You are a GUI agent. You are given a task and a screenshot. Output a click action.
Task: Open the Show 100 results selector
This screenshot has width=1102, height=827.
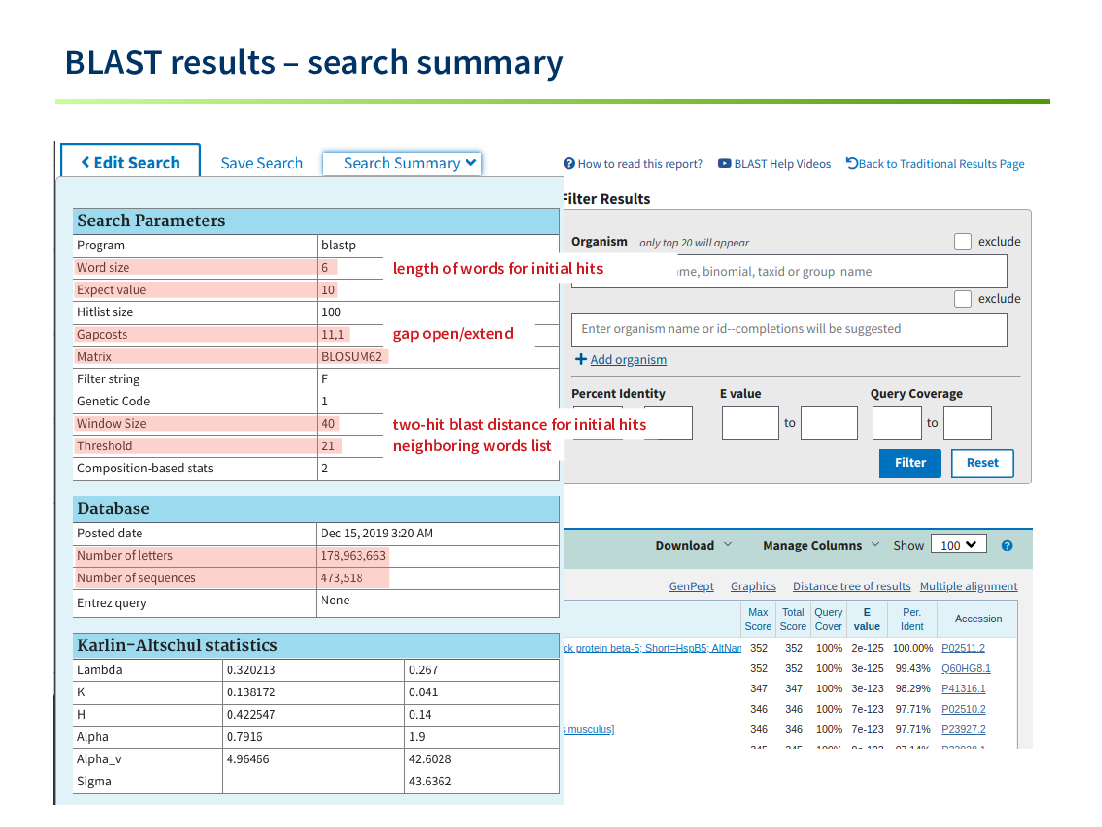pos(959,545)
